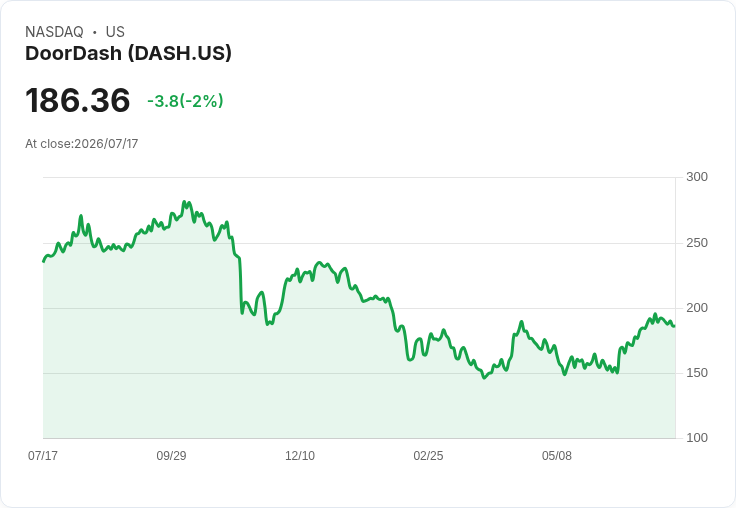Click the 300 y-axis price label

(x=697, y=177)
